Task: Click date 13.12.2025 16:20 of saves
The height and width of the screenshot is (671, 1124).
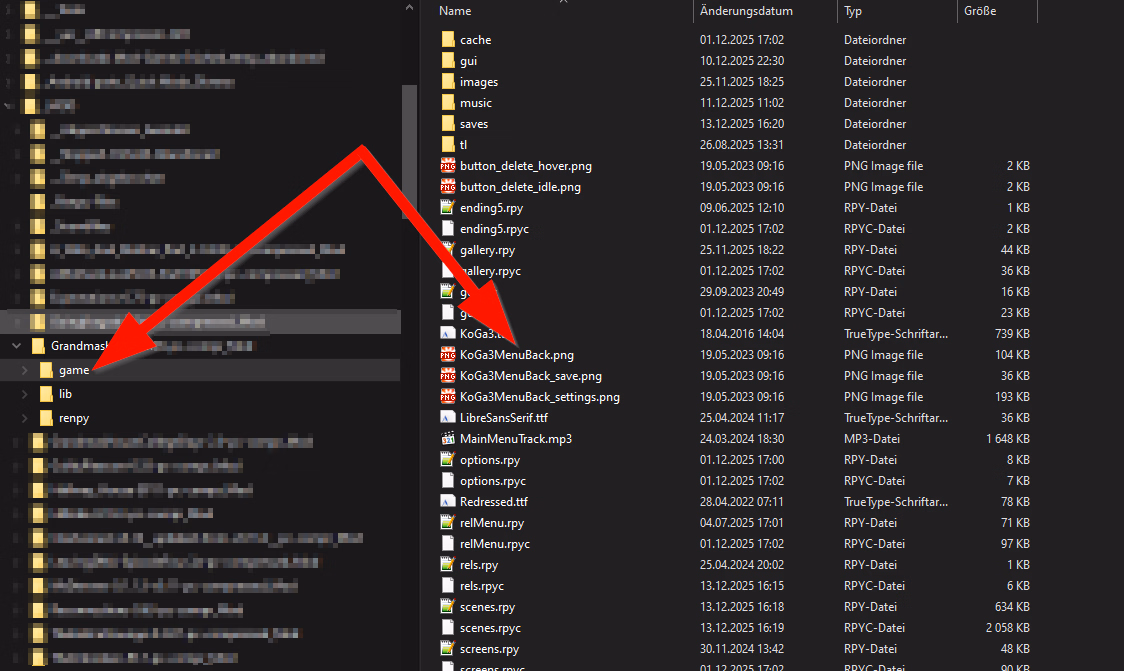Action: point(742,123)
